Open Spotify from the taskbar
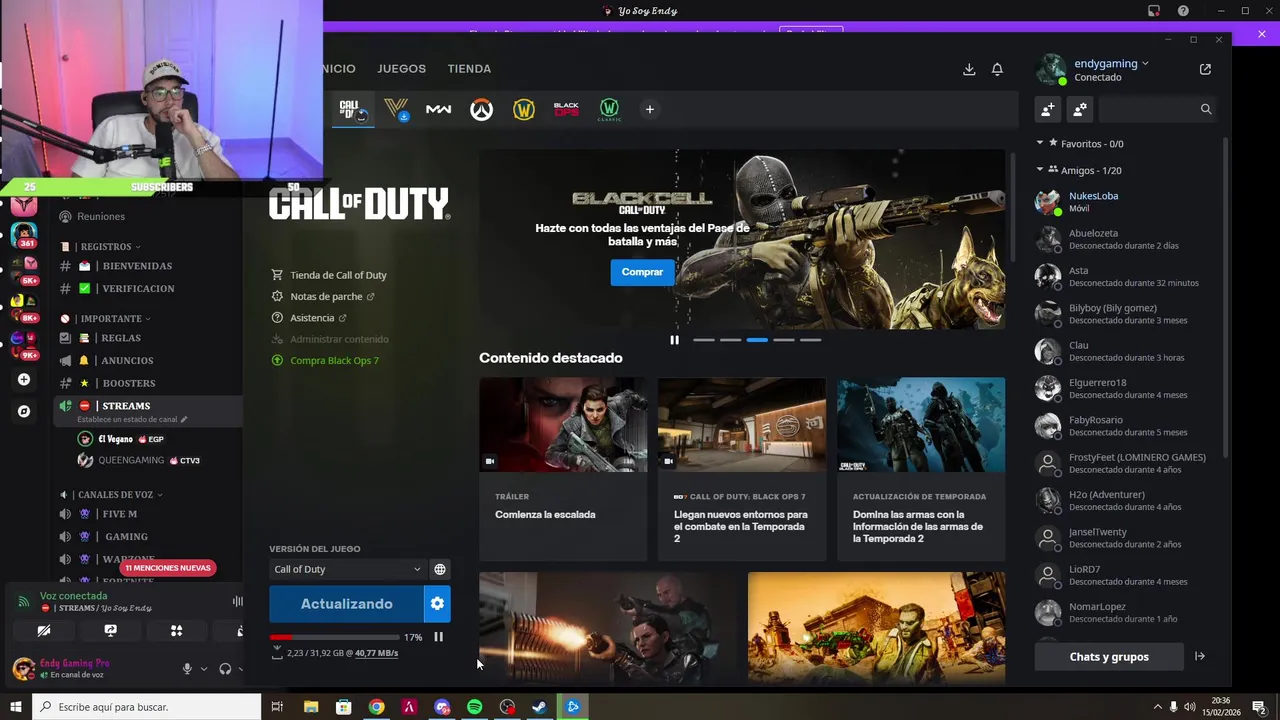Screen dimensions: 1280x720 coord(475,707)
